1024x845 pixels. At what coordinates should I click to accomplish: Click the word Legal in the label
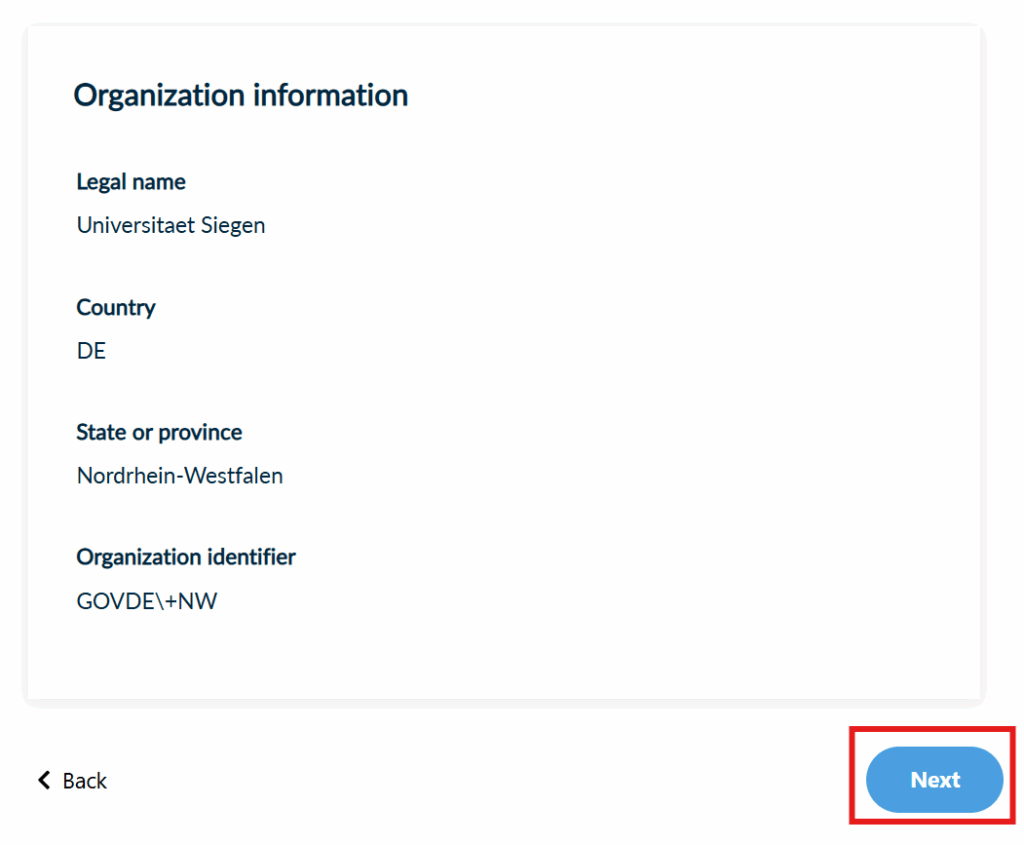102,182
